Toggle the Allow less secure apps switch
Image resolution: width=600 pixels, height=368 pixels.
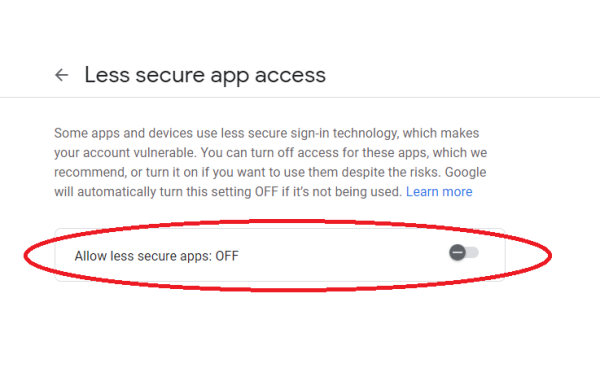pos(464,252)
